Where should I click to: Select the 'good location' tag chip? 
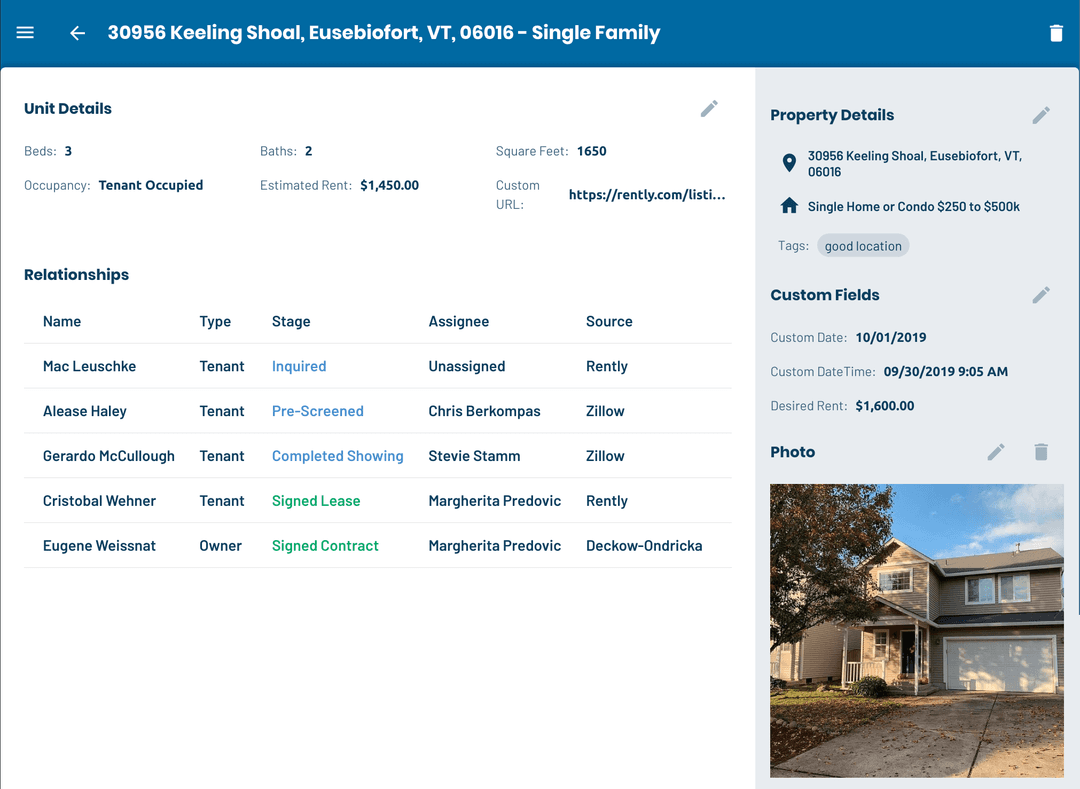pos(863,246)
